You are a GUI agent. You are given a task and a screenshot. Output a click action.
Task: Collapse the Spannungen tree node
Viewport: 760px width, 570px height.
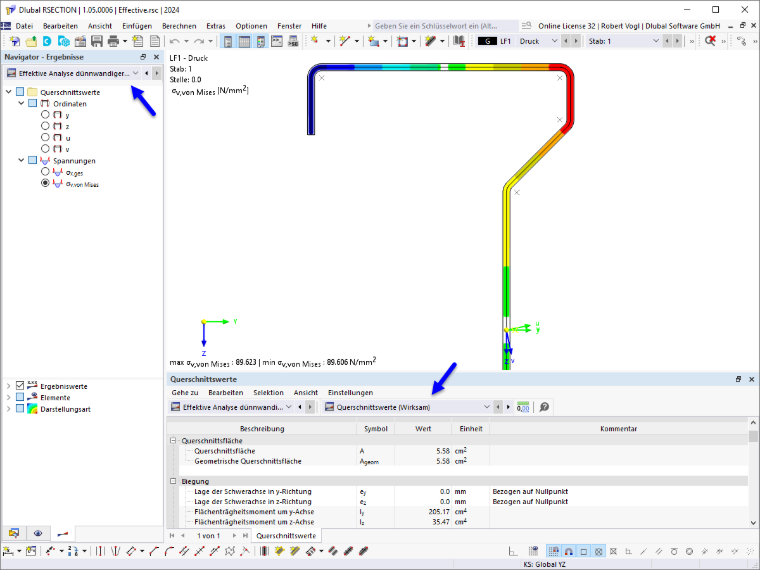coord(21,160)
